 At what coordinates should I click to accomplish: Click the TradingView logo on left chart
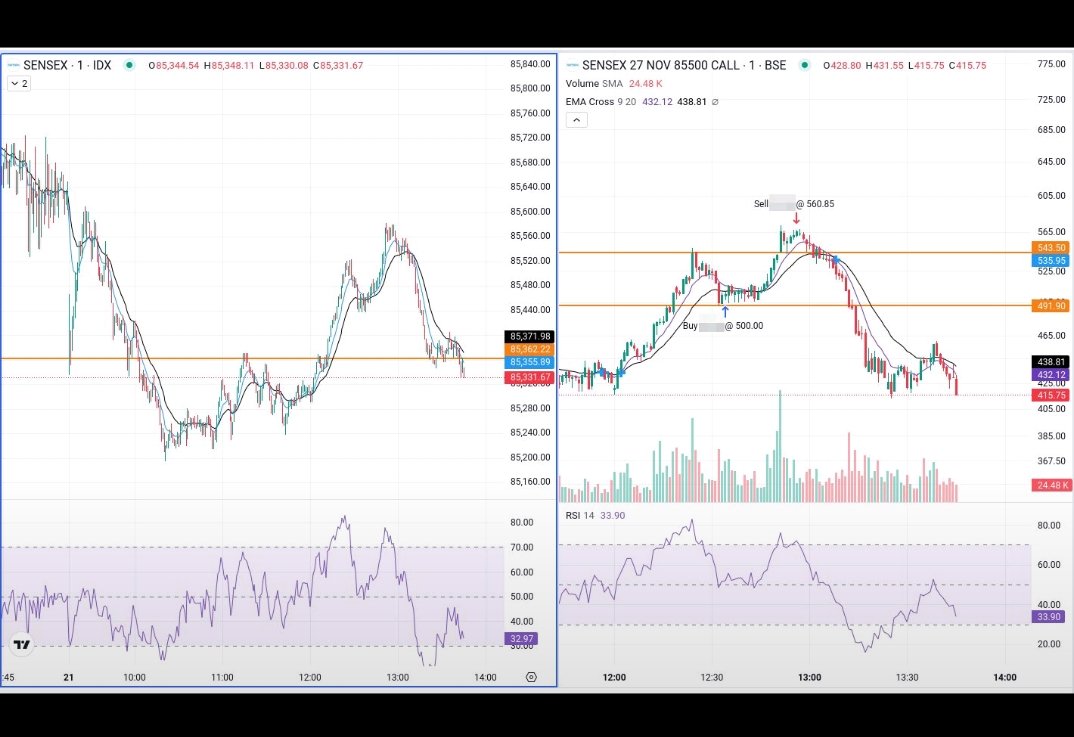[22, 644]
